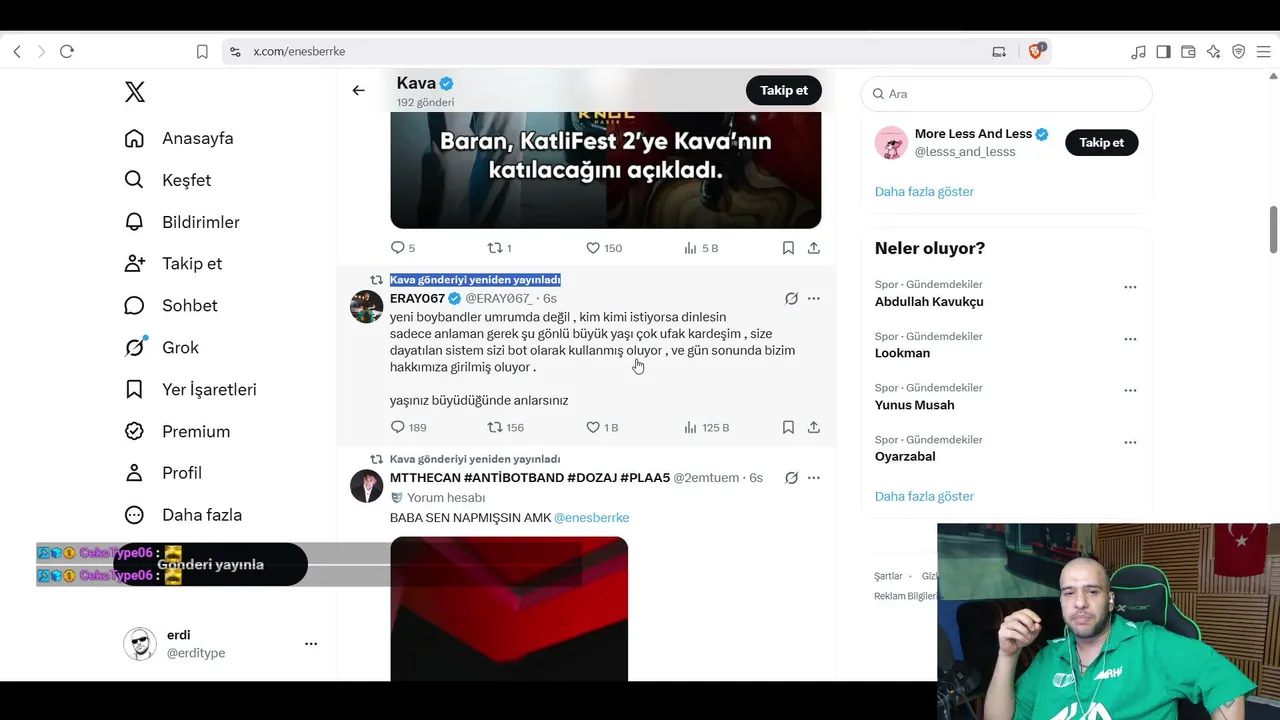This screenshot has height=720, width=1280.
Task: Go to Anasayfa in the sidebar
Action: (179, 138)
